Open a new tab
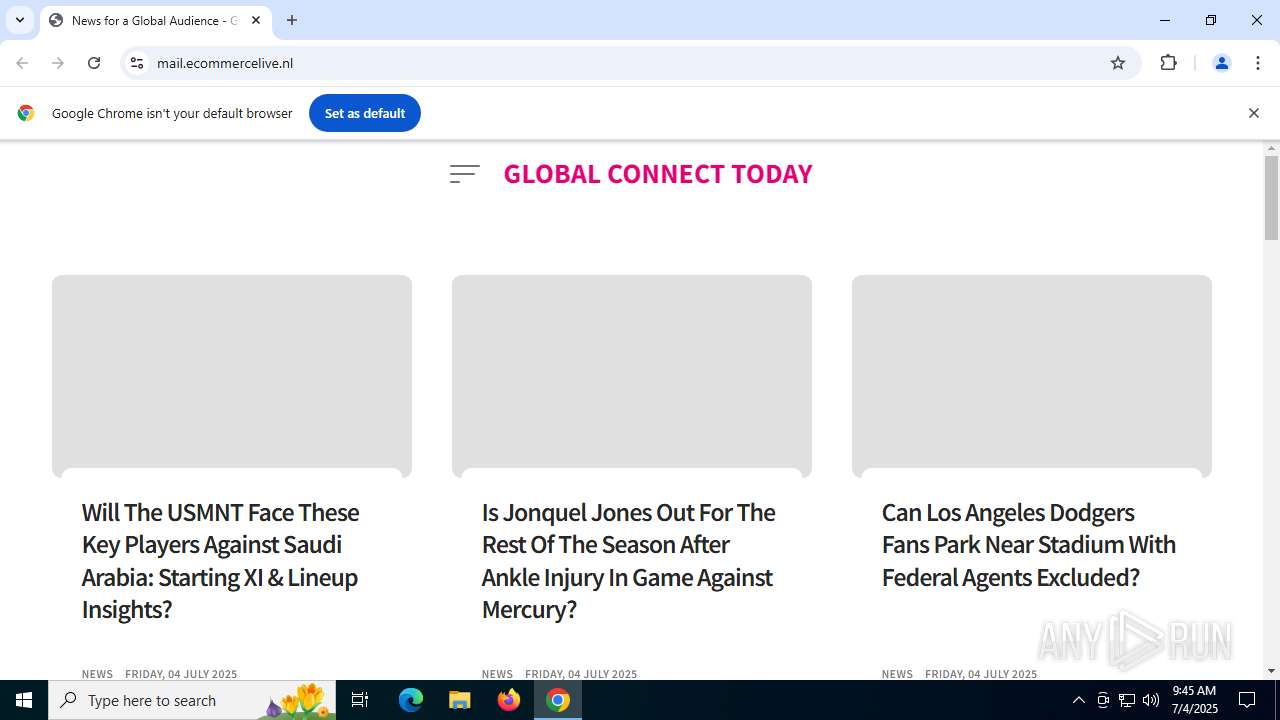The height and width of the screenshot is (720, 1280). [x=292, y=20]
